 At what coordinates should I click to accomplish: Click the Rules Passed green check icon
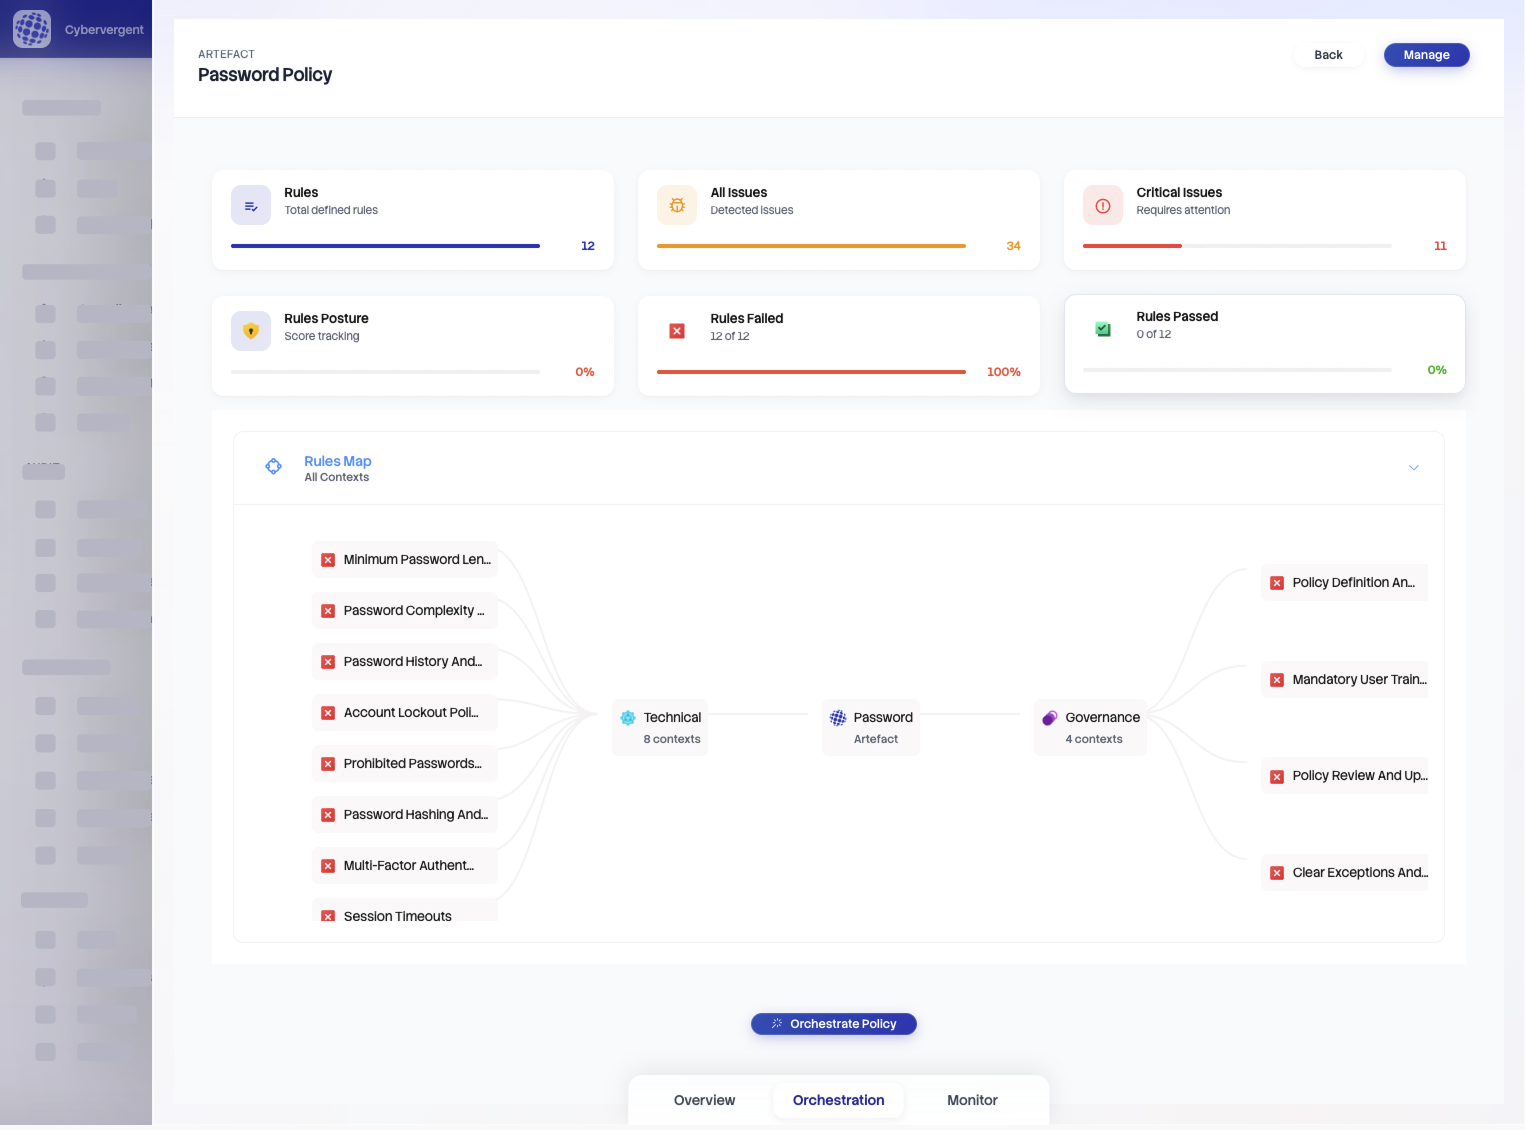pyautogui.click(x=1102, y=329)
